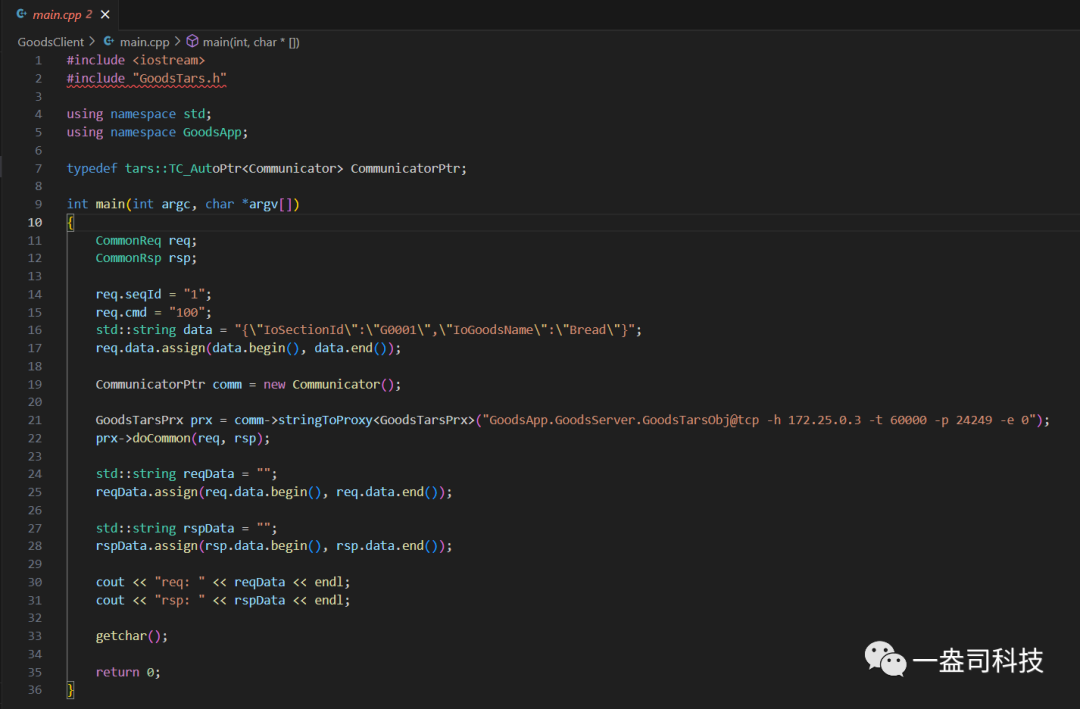1080x709 pixels.
Task: Open main.cpp breadcrumb item
Action: 144,42
